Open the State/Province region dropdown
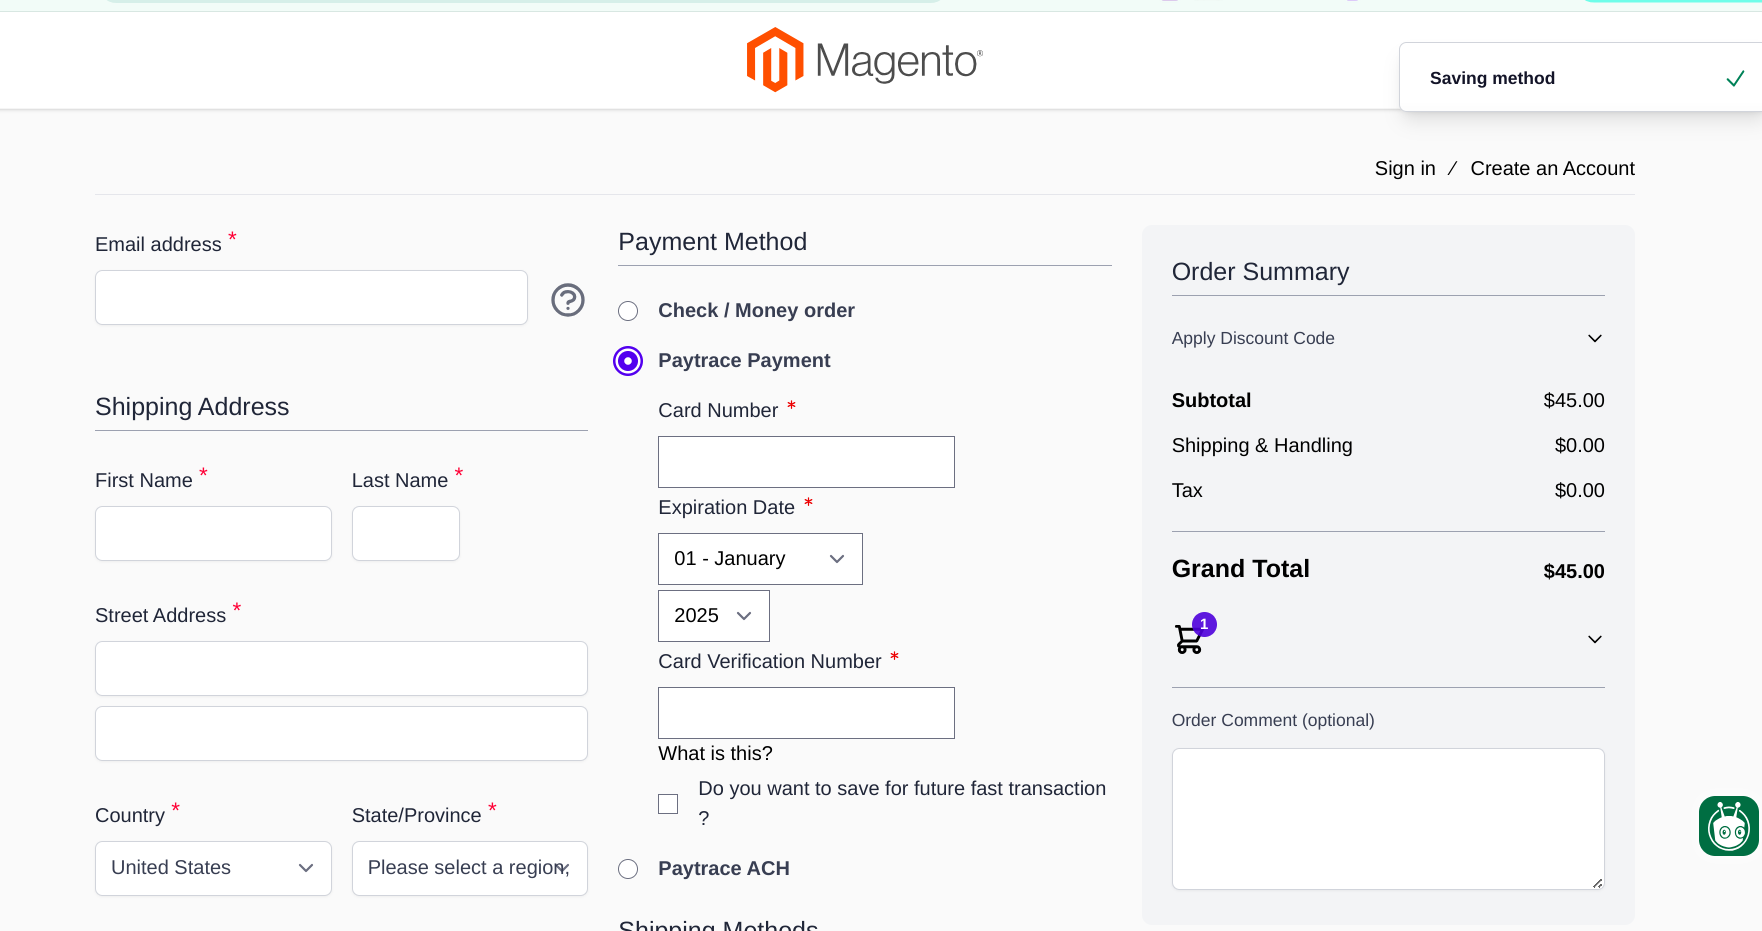 click(469, 868)
